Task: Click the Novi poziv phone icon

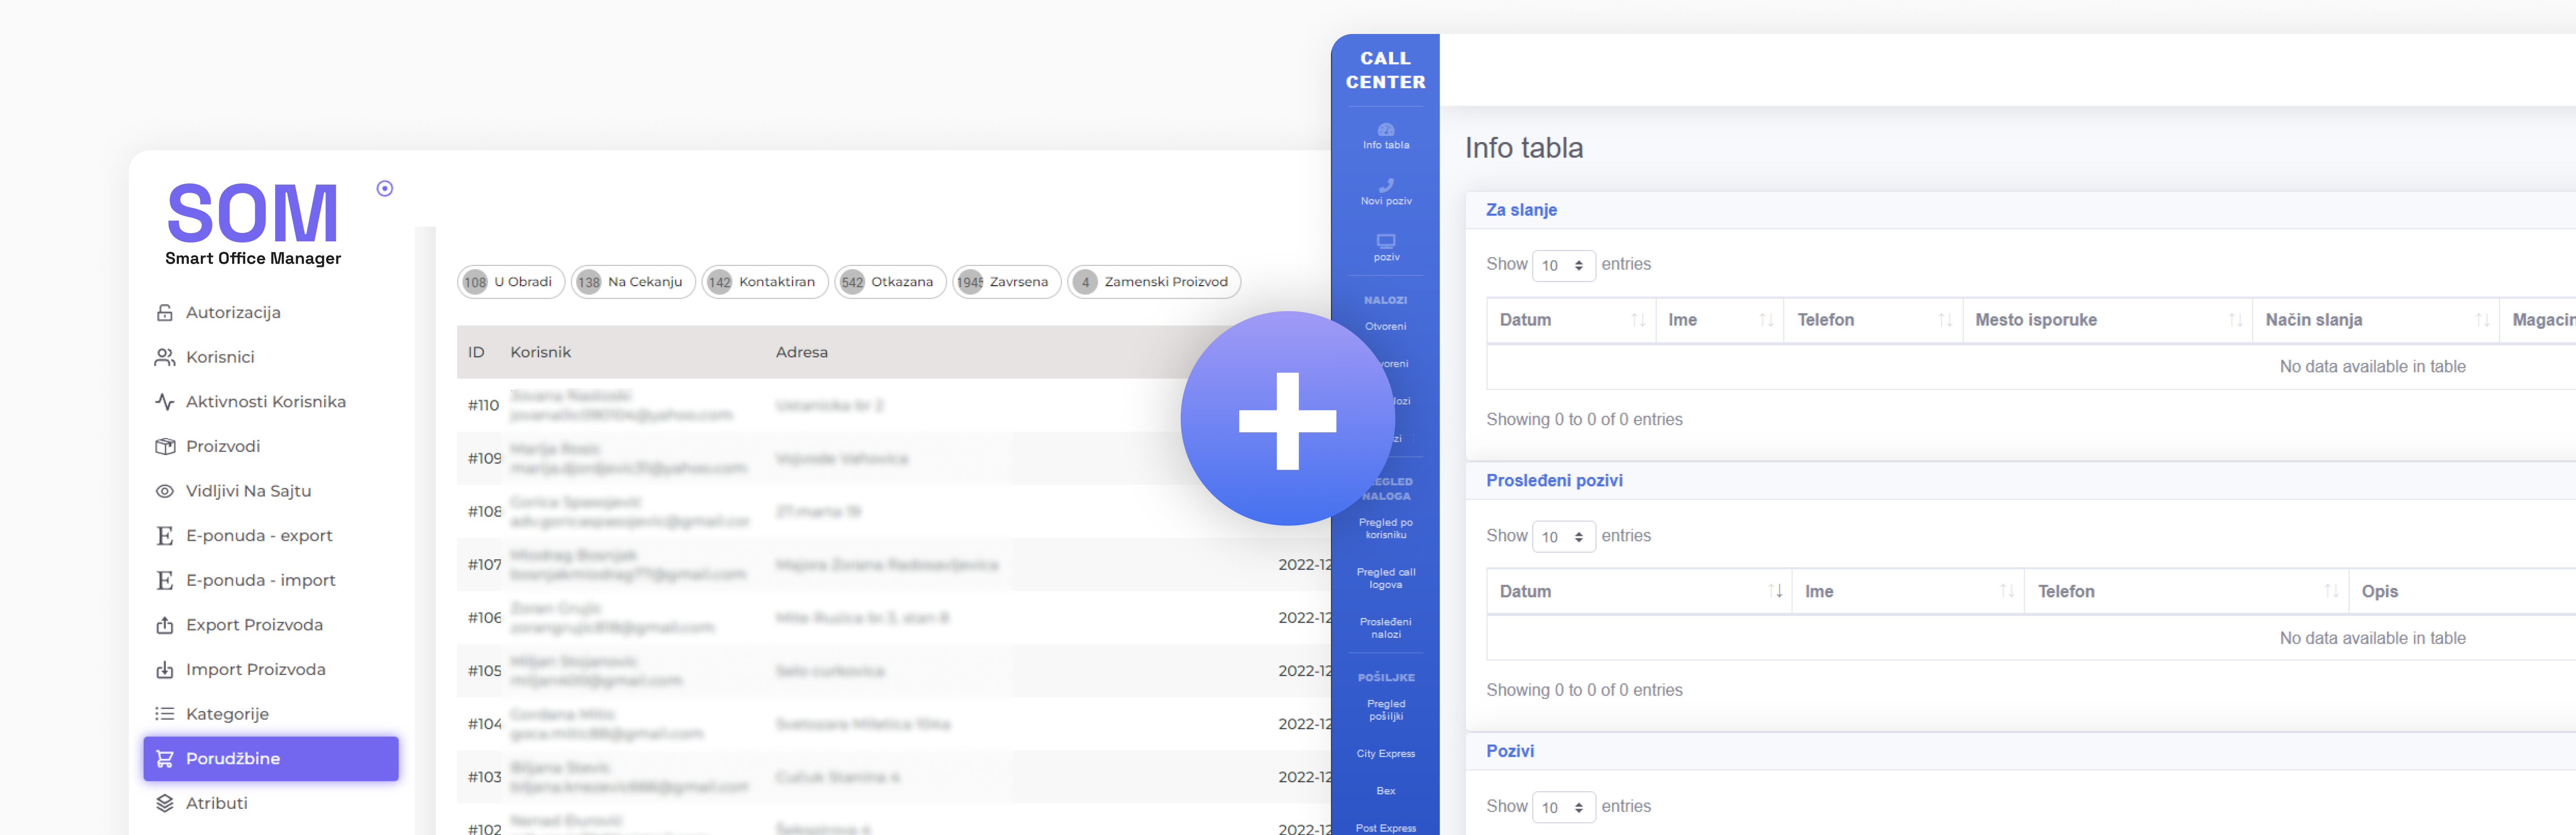Action: click(x=1386, y=185)
